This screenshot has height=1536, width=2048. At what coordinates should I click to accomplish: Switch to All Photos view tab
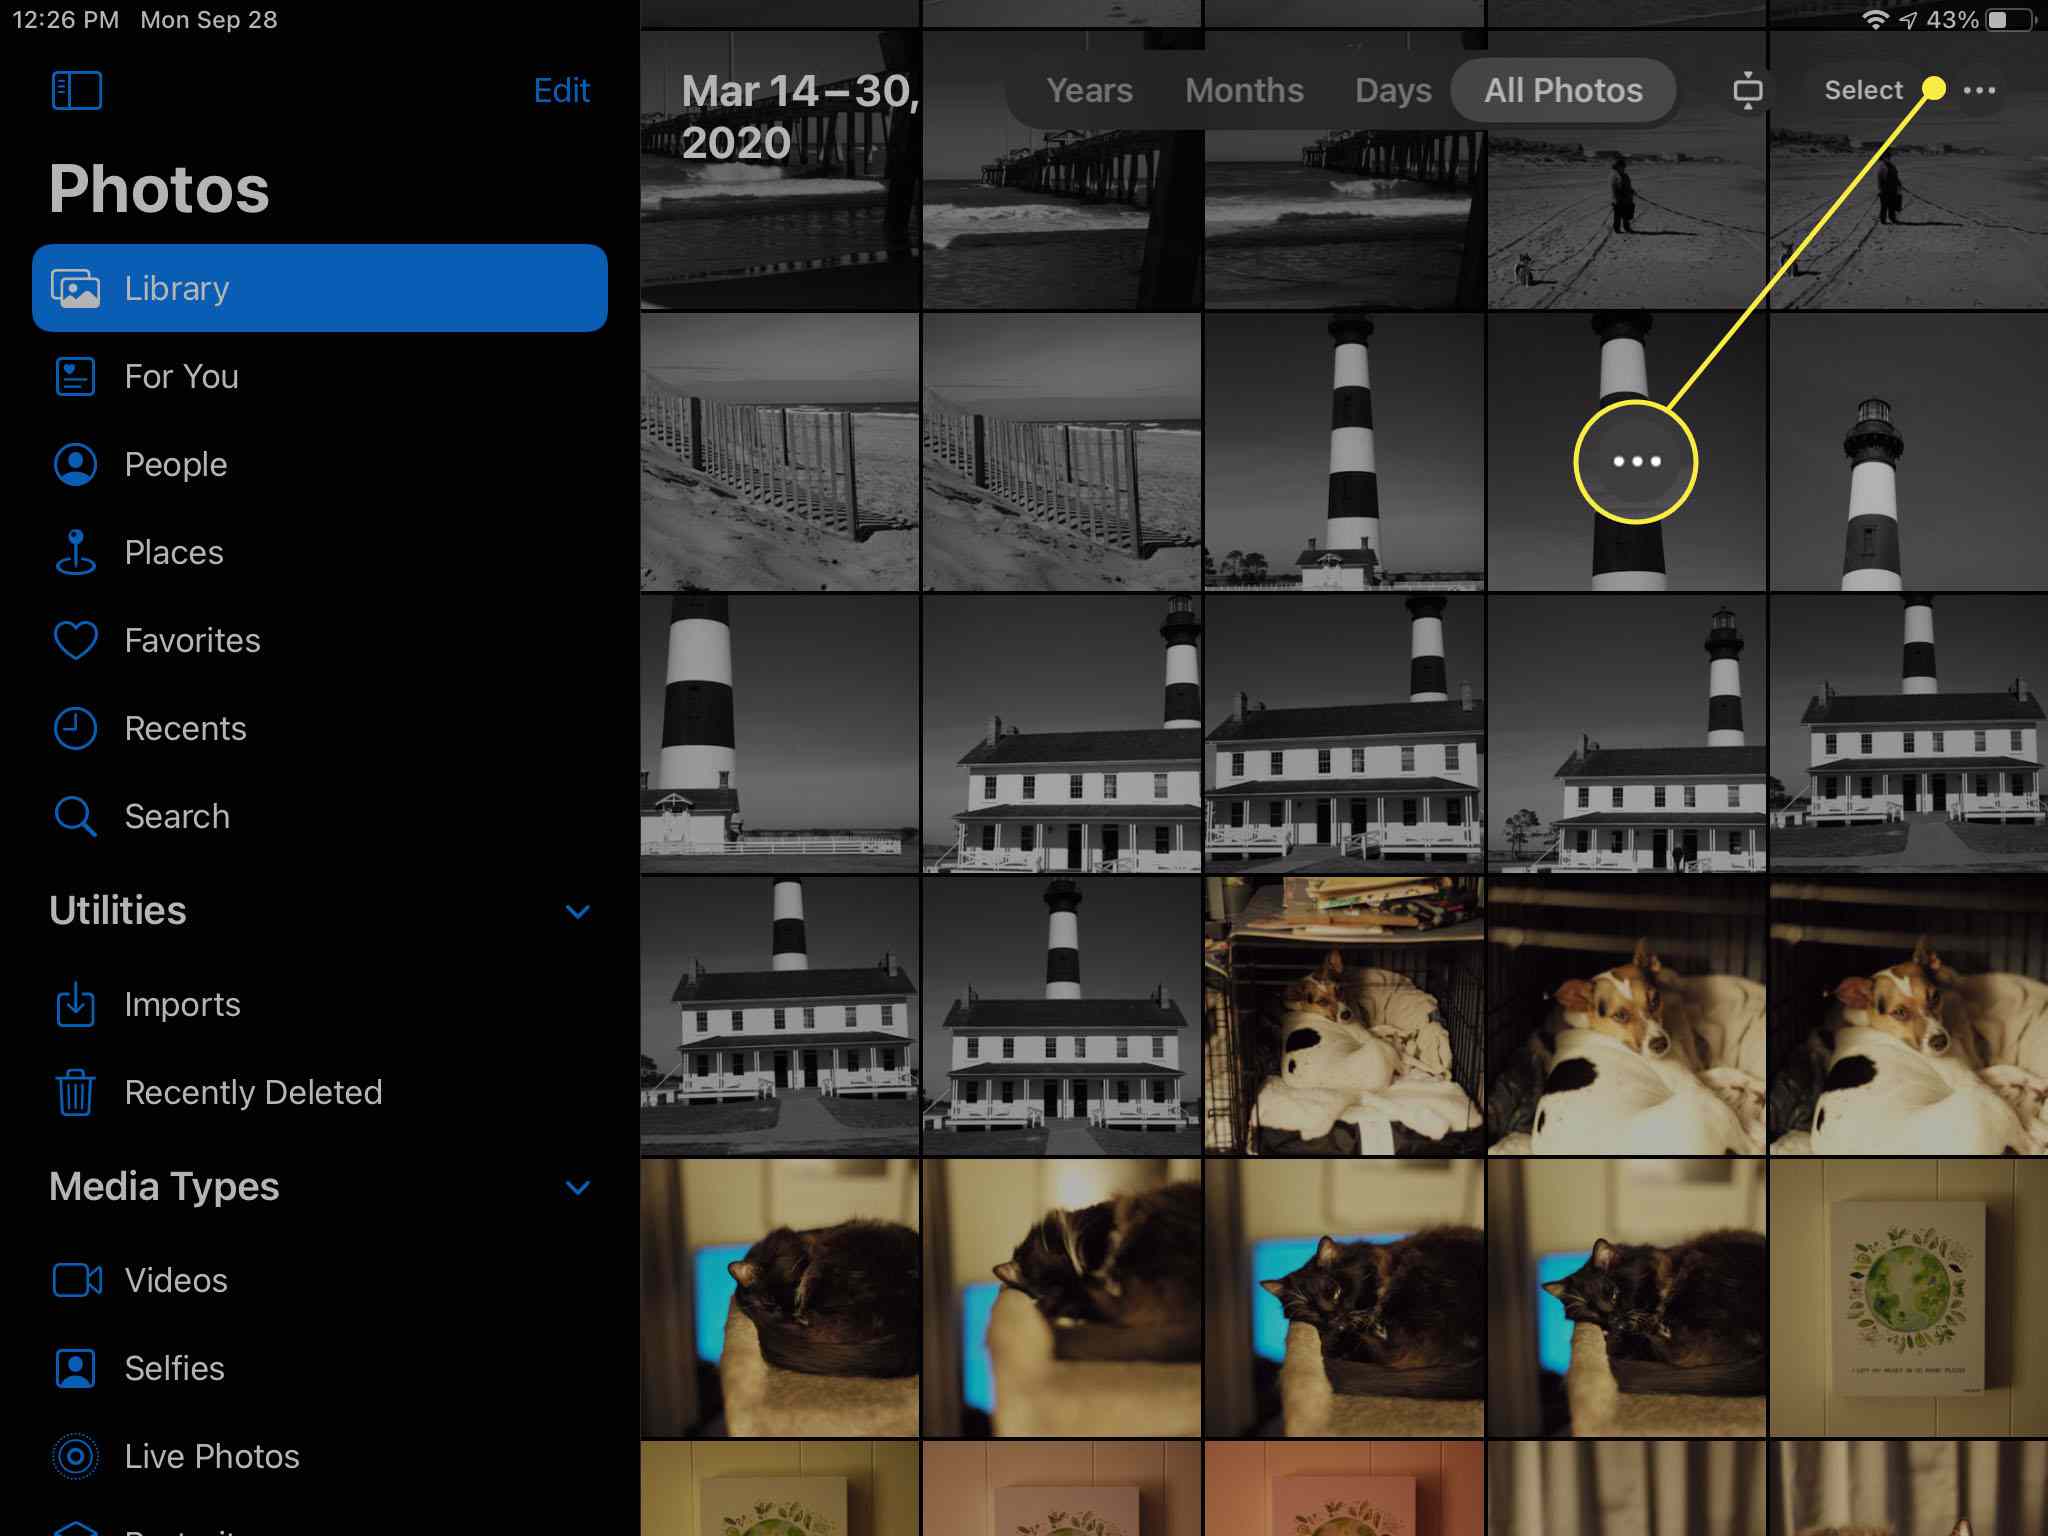(1559, 89)
